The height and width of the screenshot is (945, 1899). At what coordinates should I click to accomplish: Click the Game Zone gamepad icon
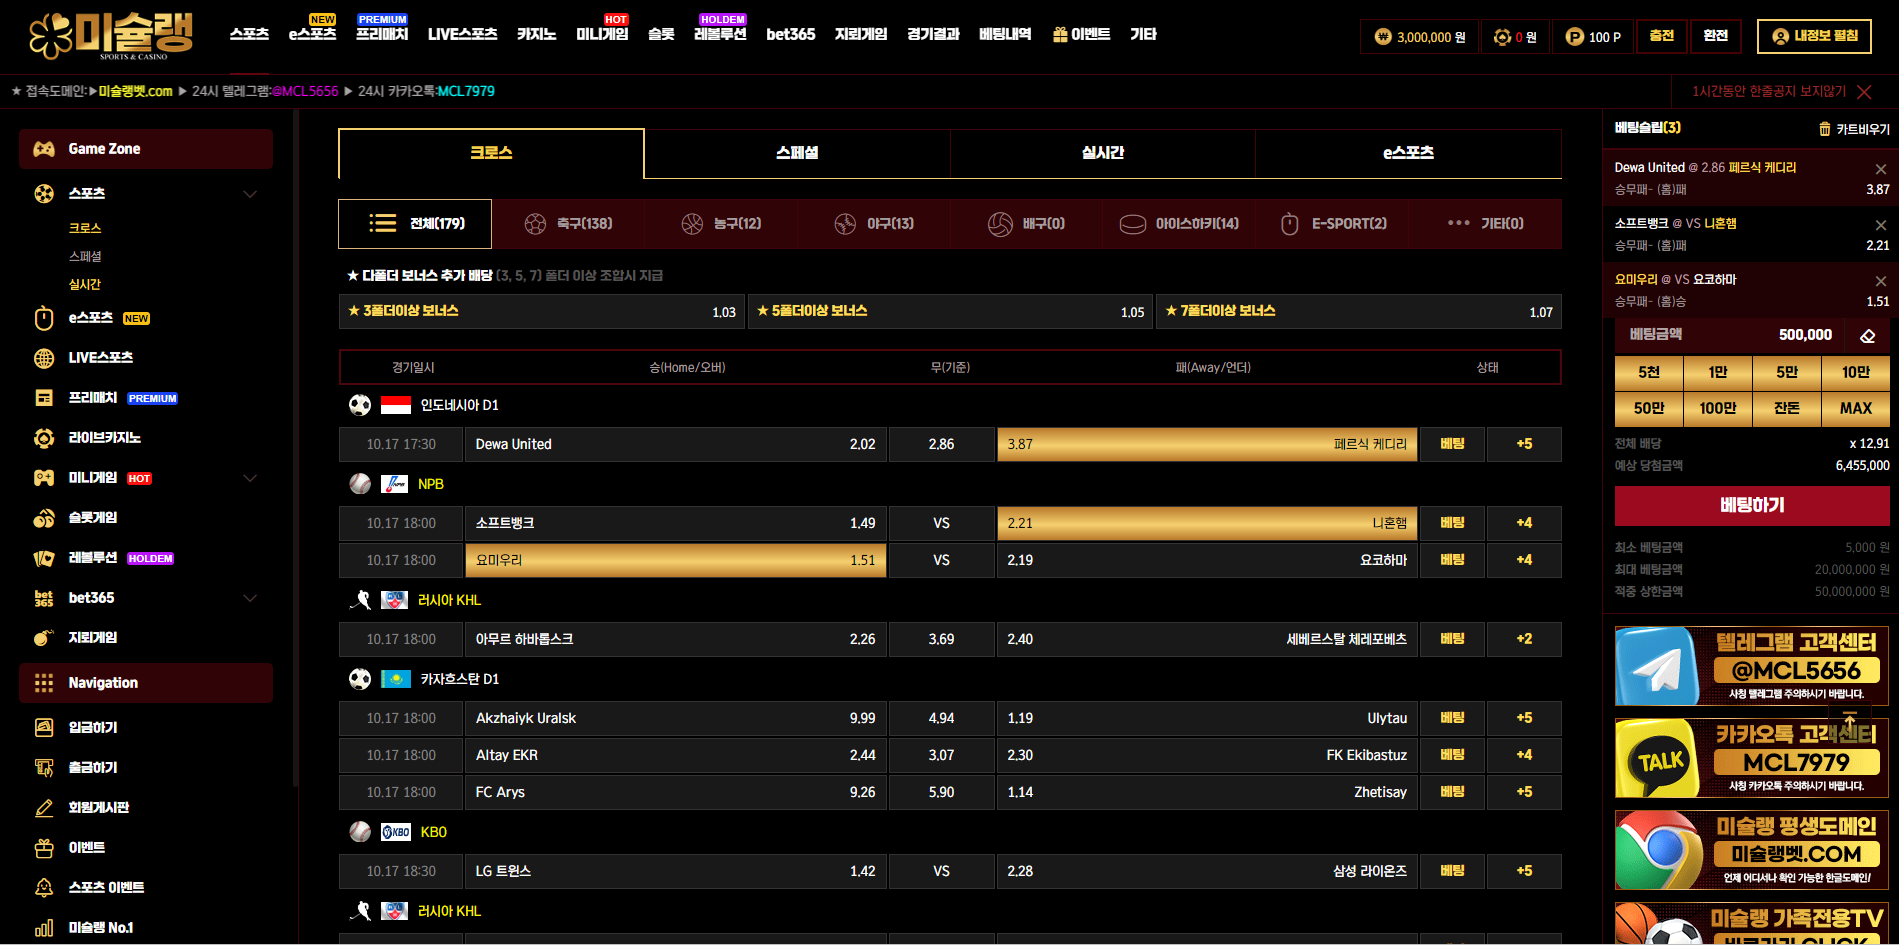pos(44,149)
